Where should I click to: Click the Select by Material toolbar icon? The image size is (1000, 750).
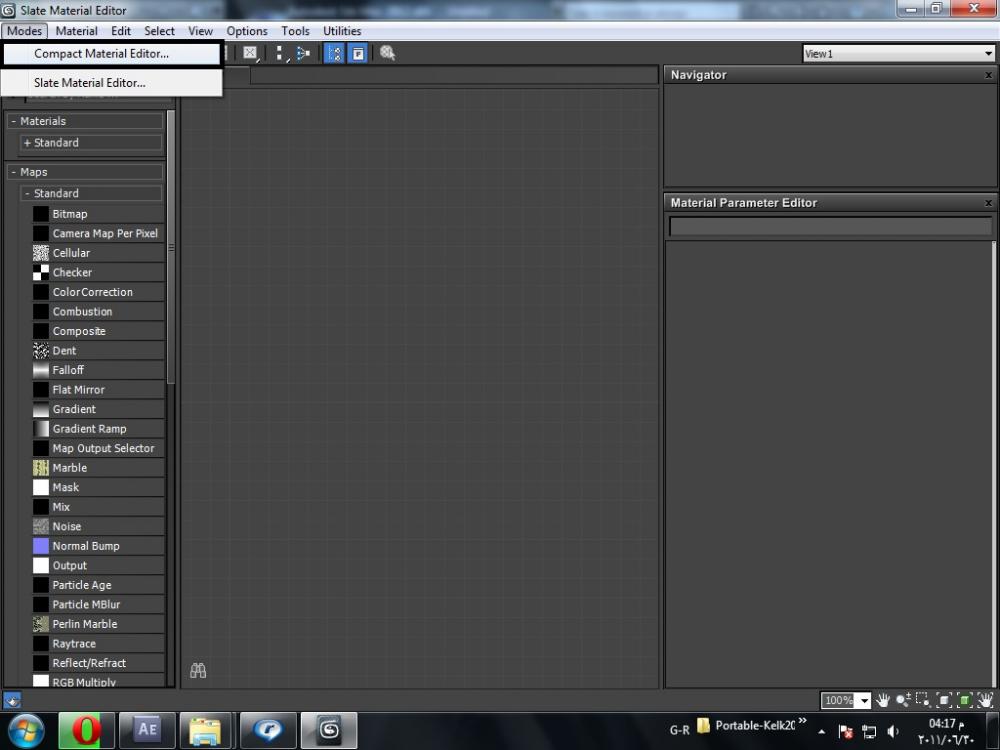387,54
